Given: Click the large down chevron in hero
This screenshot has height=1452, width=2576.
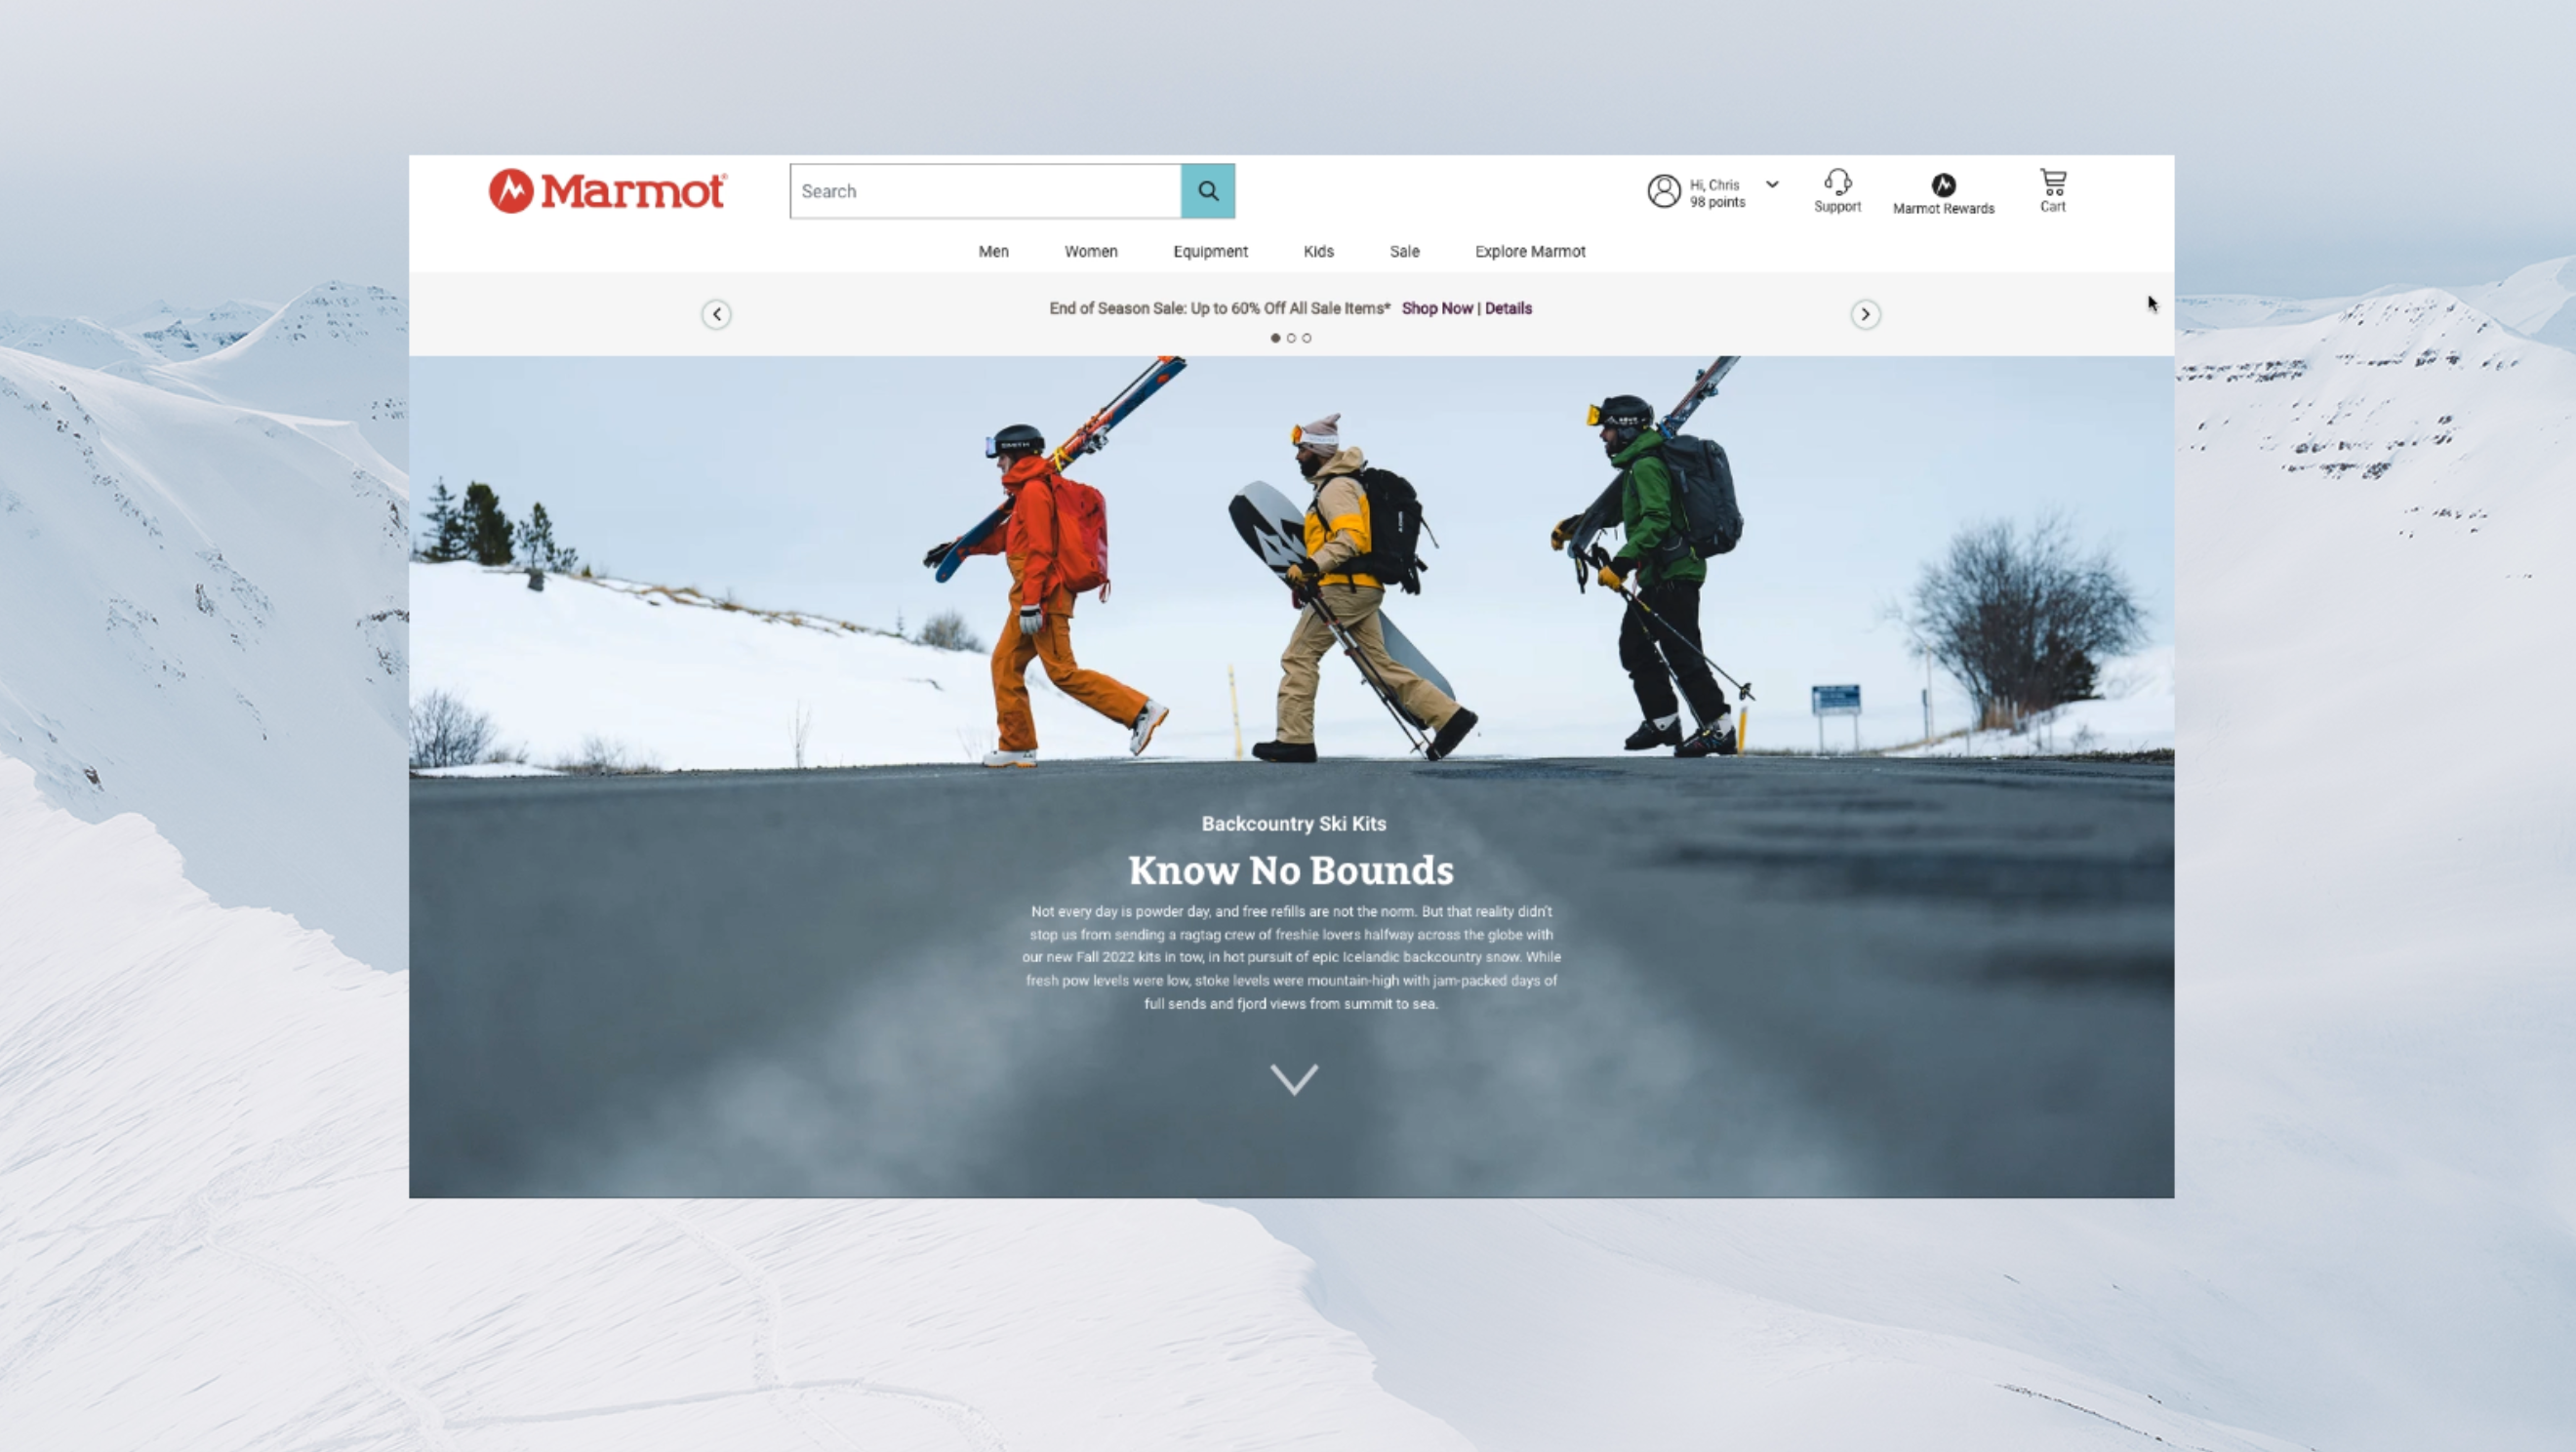Looking at the screenshot, I should (1293, 1079).
